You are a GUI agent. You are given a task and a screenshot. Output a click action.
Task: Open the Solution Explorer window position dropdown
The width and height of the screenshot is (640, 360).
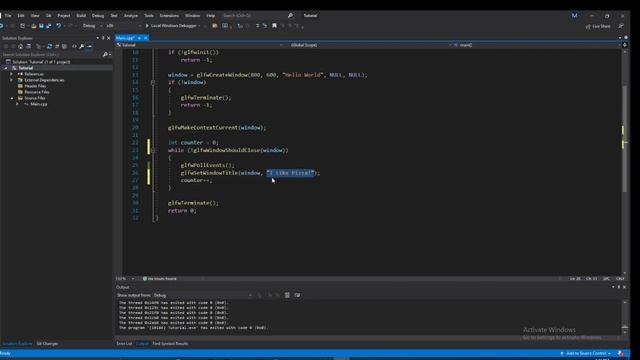click(x=98, y=38)
